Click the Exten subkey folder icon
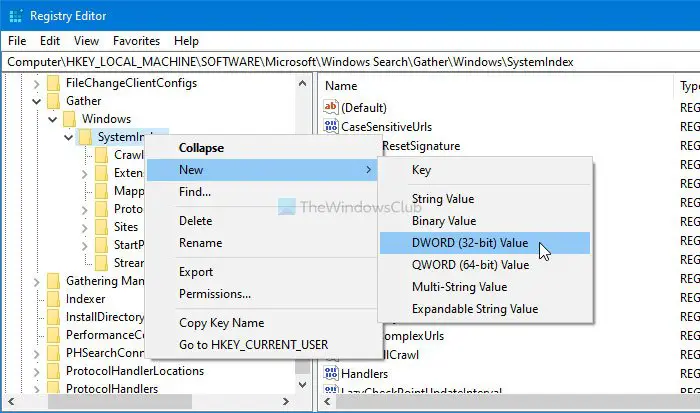The width and height of the screenshot is (700, 413). [102, 173]
